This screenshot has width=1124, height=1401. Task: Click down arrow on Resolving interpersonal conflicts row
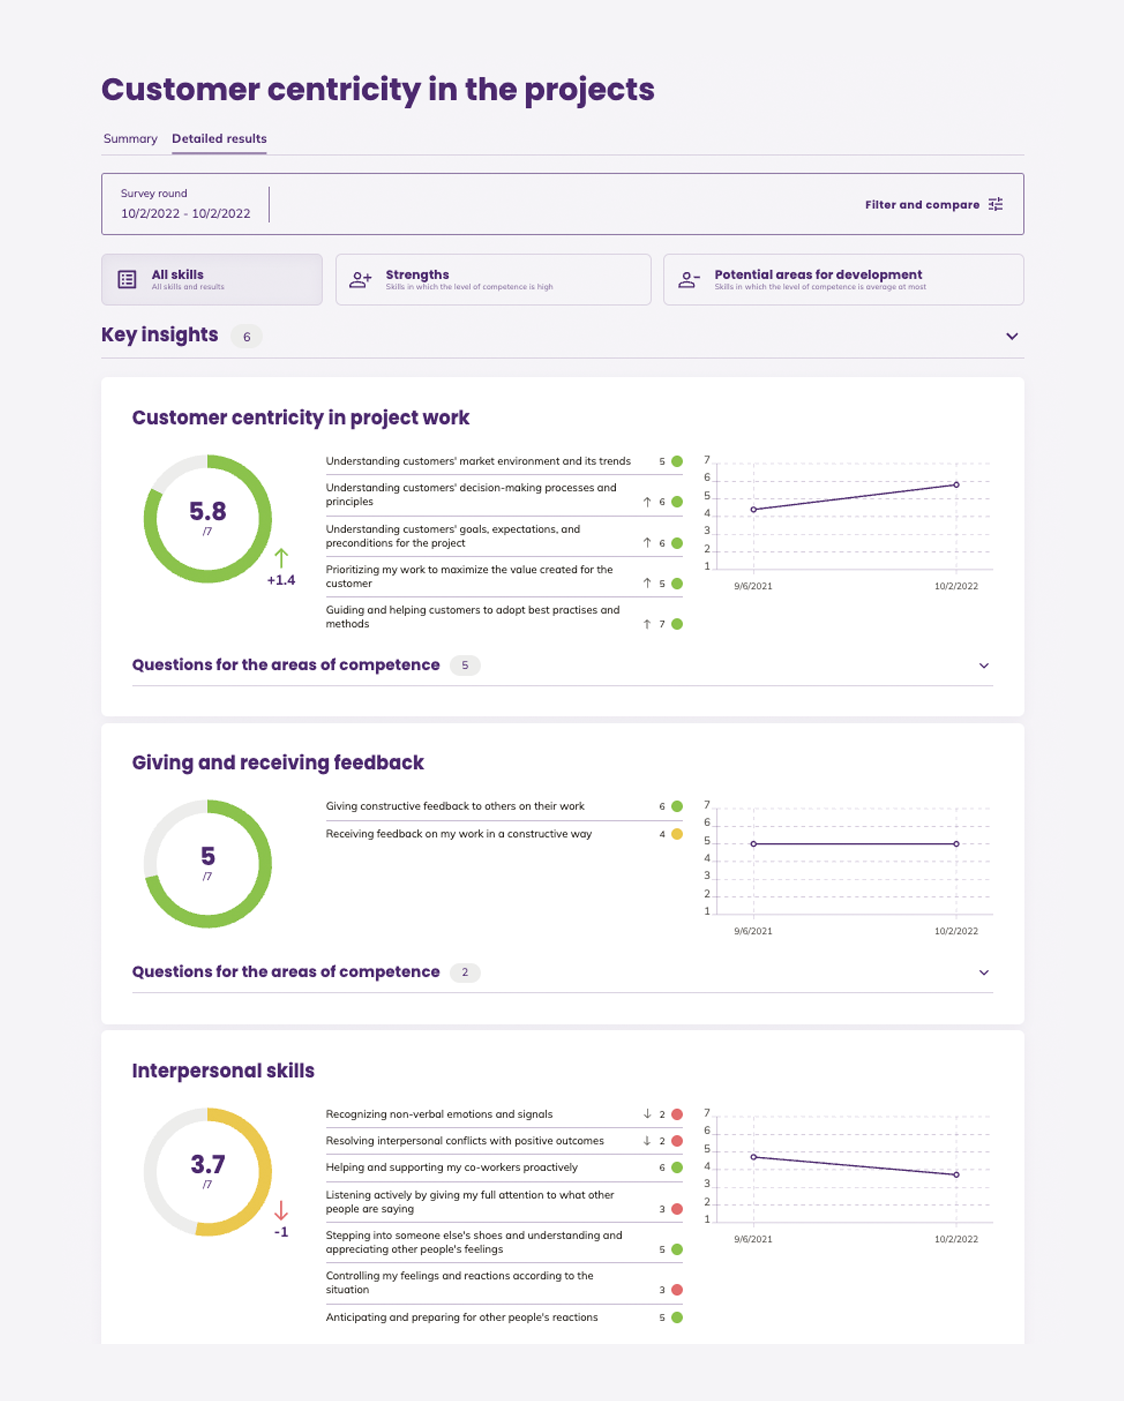647,1141
